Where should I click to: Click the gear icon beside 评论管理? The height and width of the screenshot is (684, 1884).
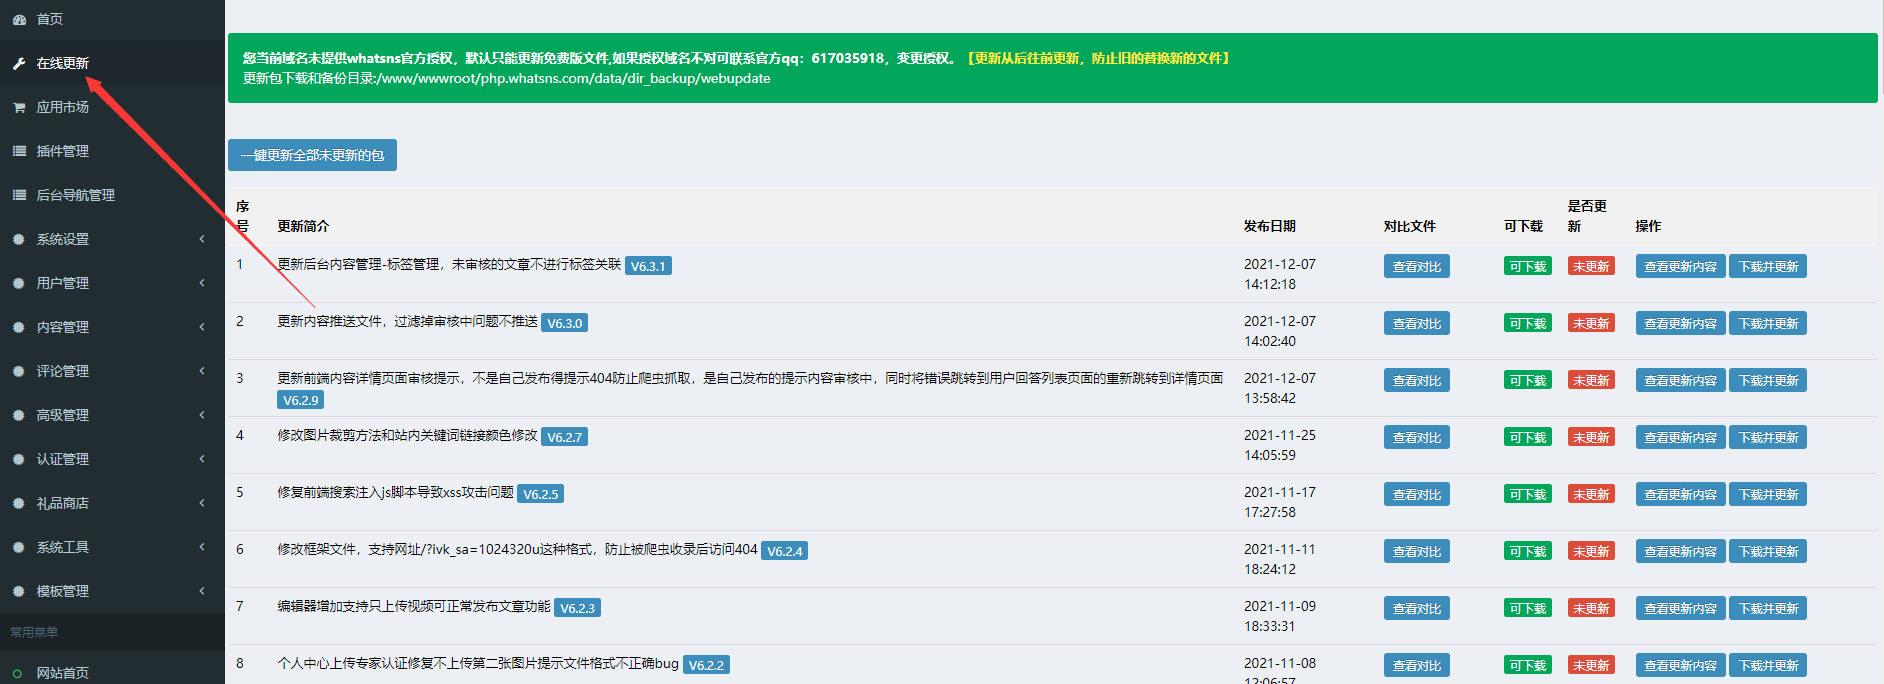coord(19,371)
